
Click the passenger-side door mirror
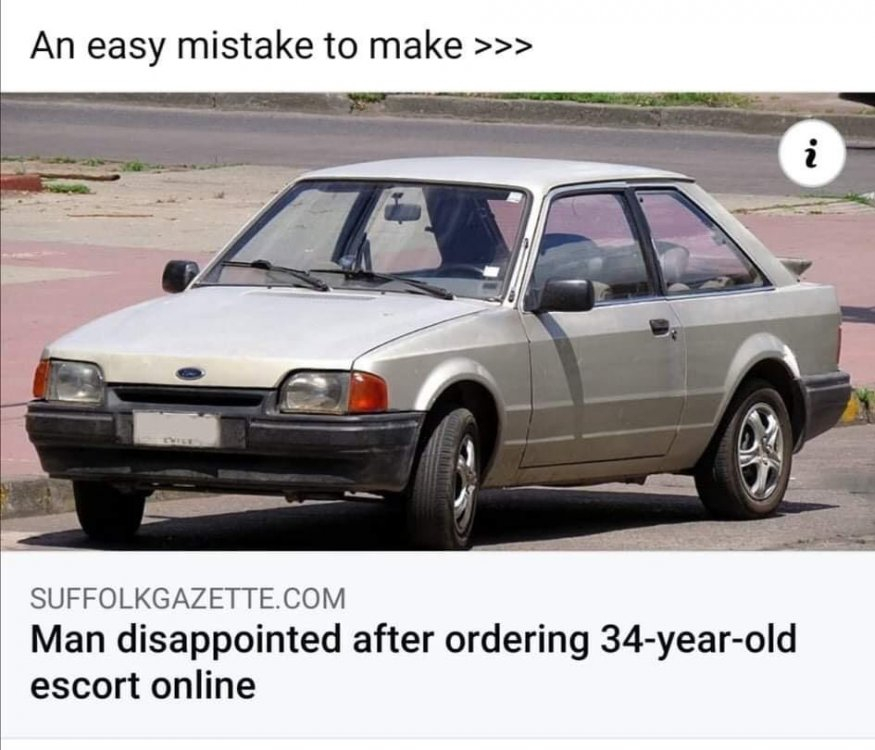[x=180, y=275]
